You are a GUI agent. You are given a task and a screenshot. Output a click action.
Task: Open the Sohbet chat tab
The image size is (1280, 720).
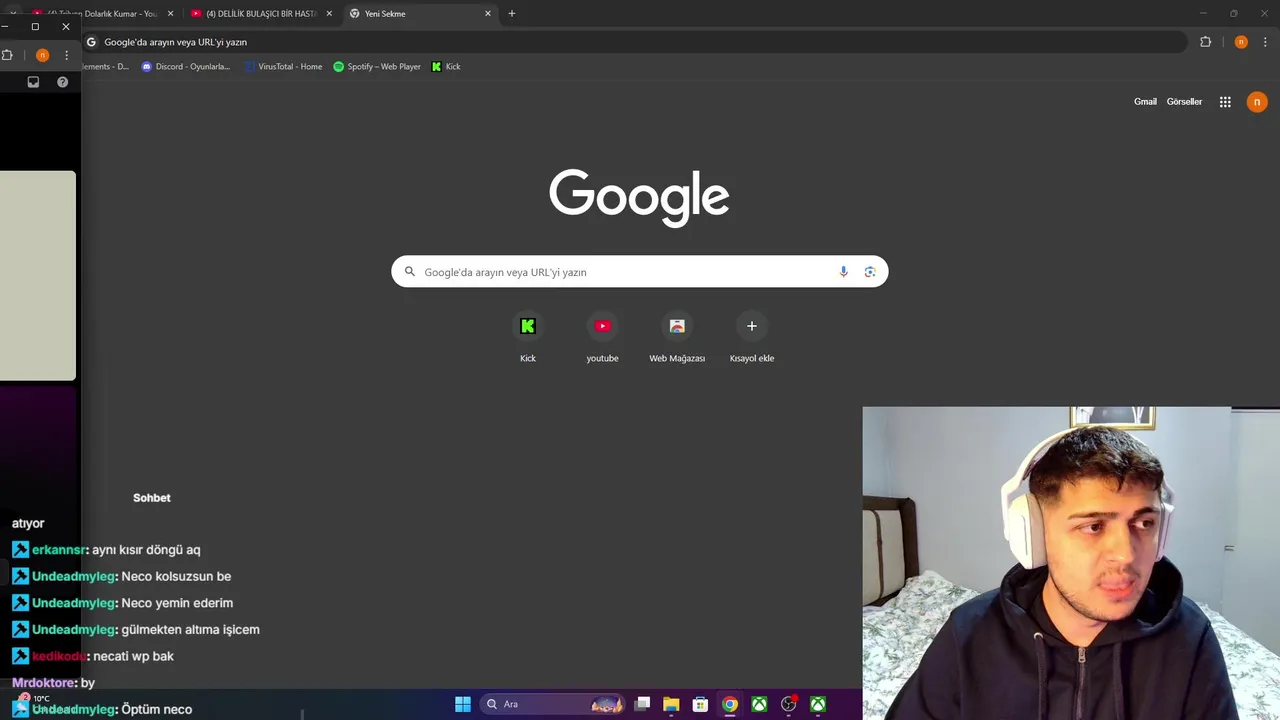pos(152,498)
